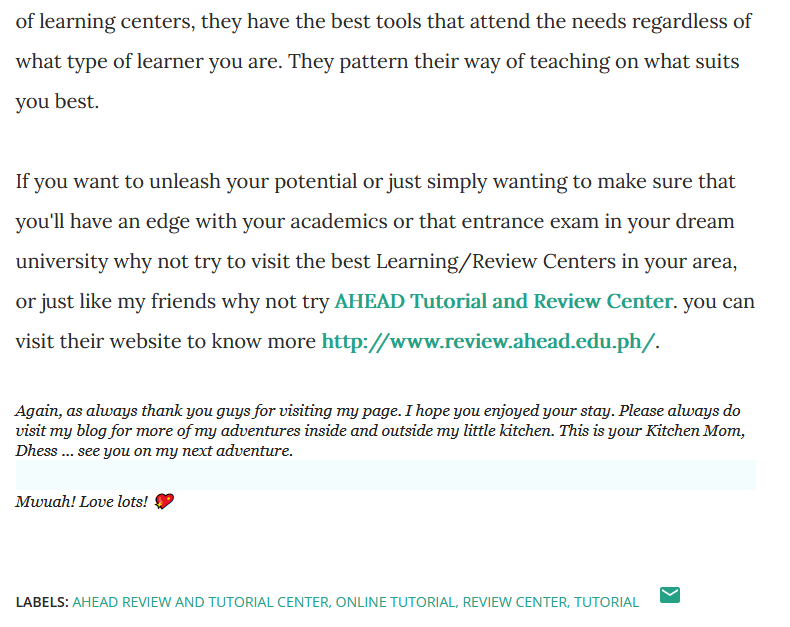Click the 'If you want to unleash' line

pyautogui.click(x=375, y=181)
